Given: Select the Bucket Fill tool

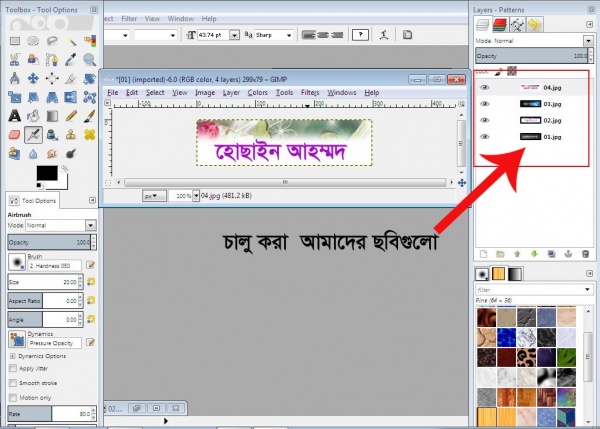Looking at the screenshot, I should [x=33, y=116].
